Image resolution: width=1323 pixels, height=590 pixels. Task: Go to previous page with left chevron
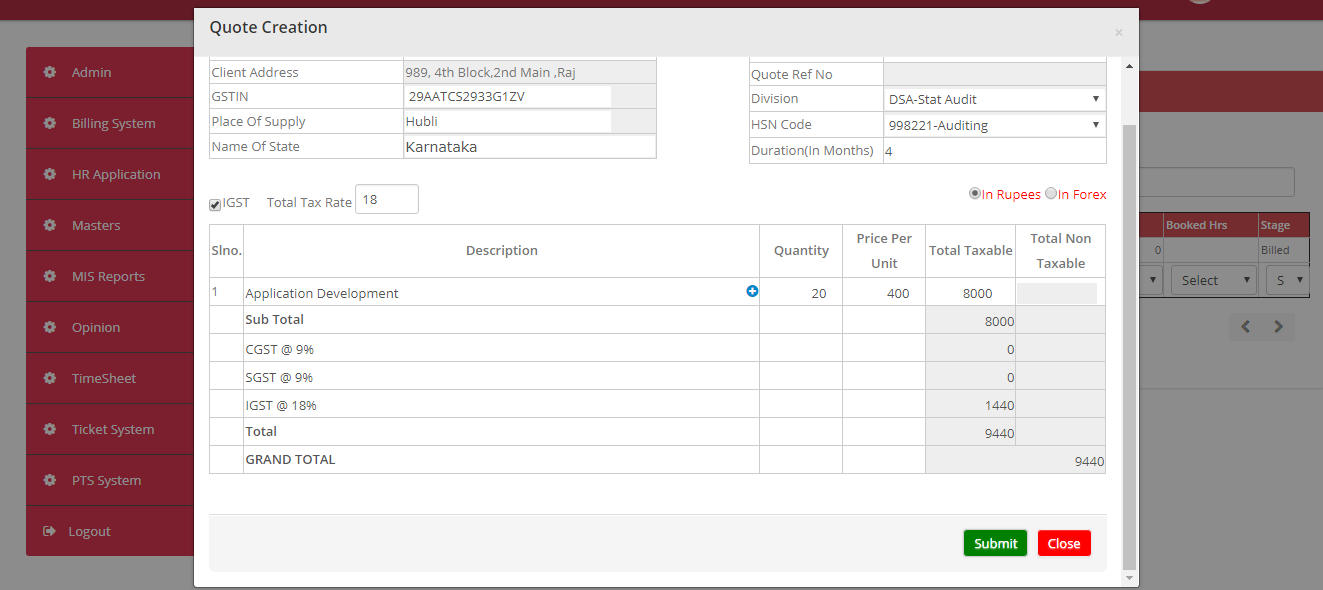click(1246, 326)
